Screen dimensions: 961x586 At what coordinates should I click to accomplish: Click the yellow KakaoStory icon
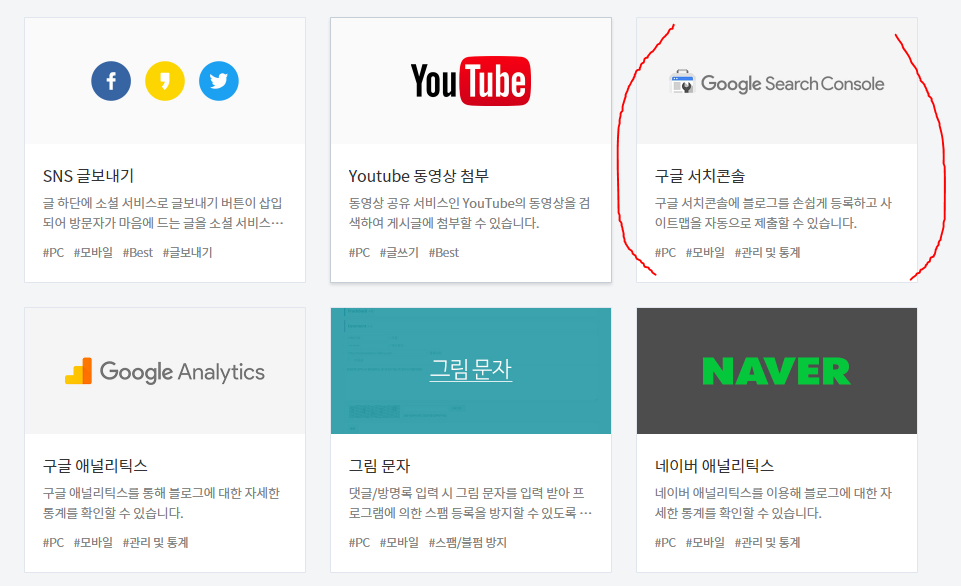pyautogui.click(x=165, y=81)
